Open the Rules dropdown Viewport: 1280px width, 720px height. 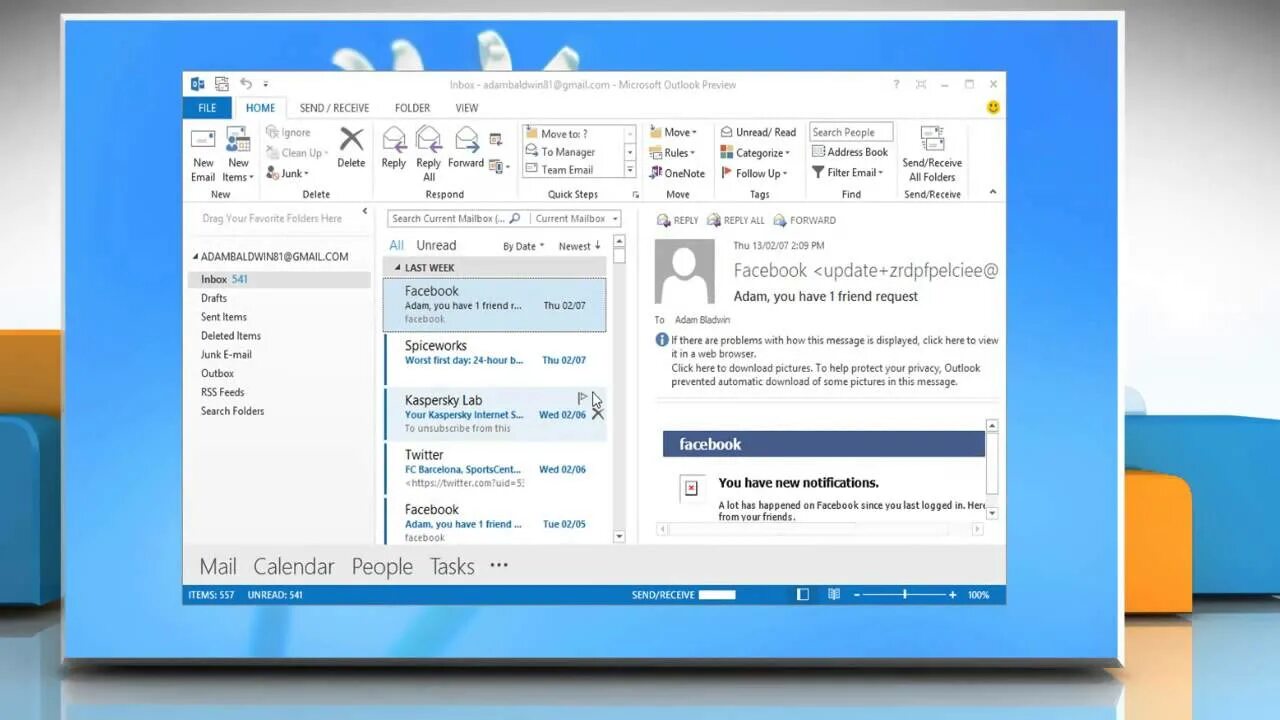(673, 153)
